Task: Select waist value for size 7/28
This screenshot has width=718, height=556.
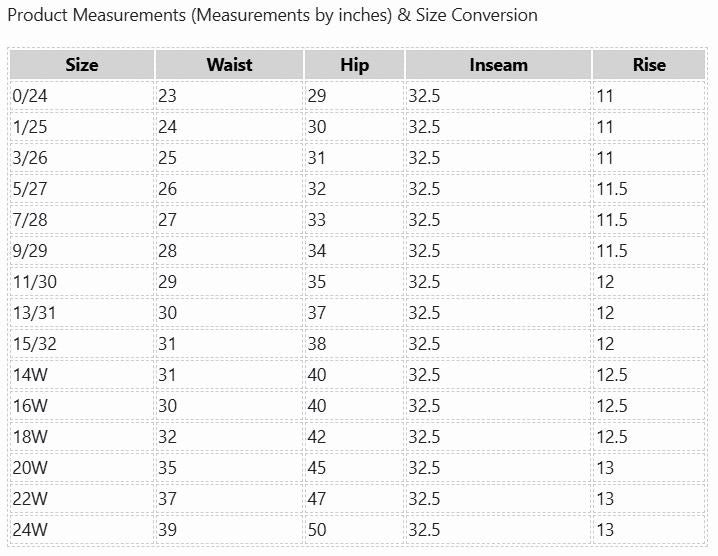Action: (x=168, y=220)
